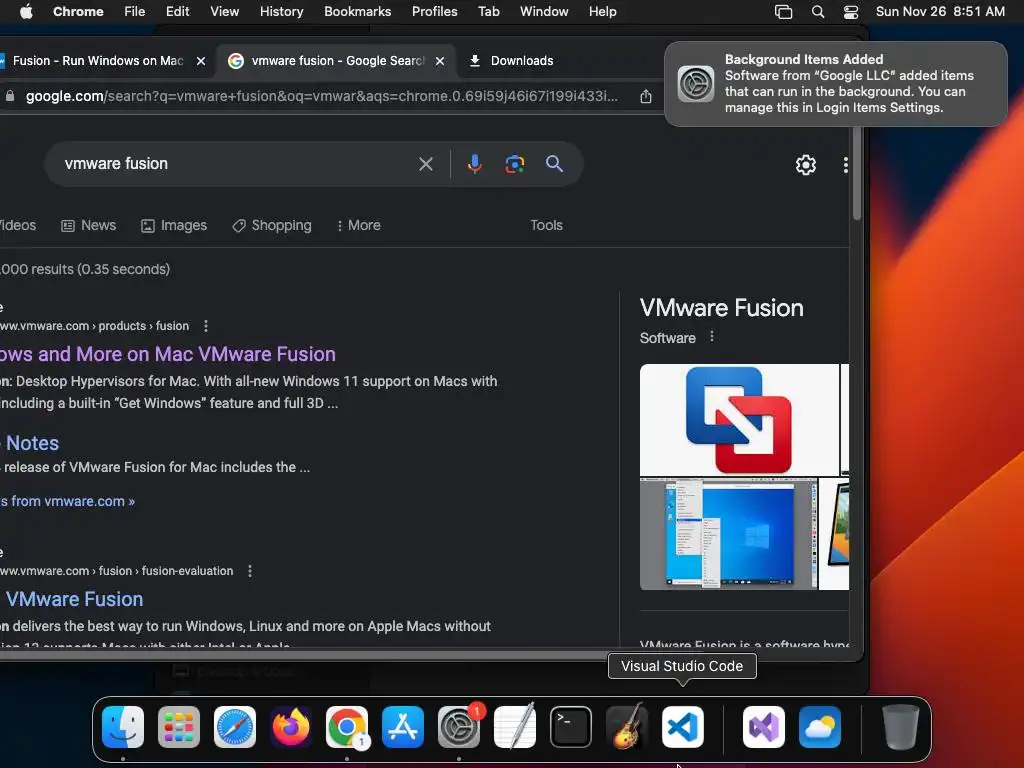Open more options beside vmware.com products fusion
The width and height of the screenshot is (1024, 768).
pyautogui.click(x=206, y=325)
